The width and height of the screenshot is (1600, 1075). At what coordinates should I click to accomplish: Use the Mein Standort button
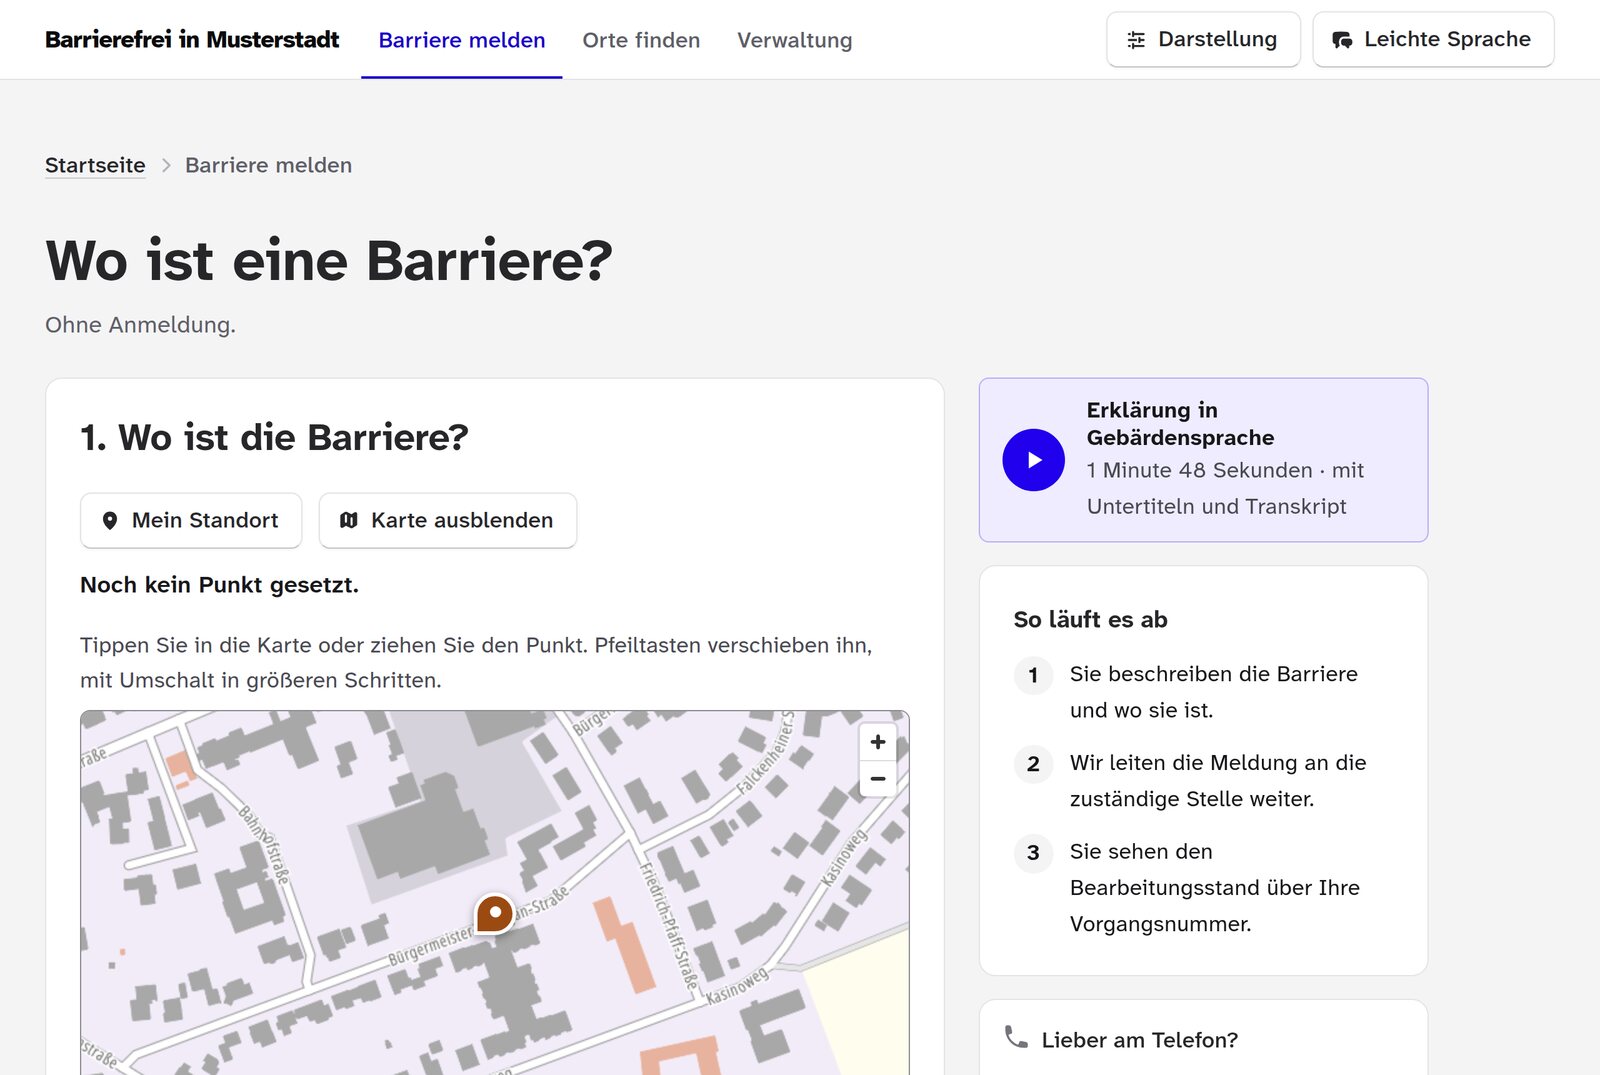click(191, 520)
